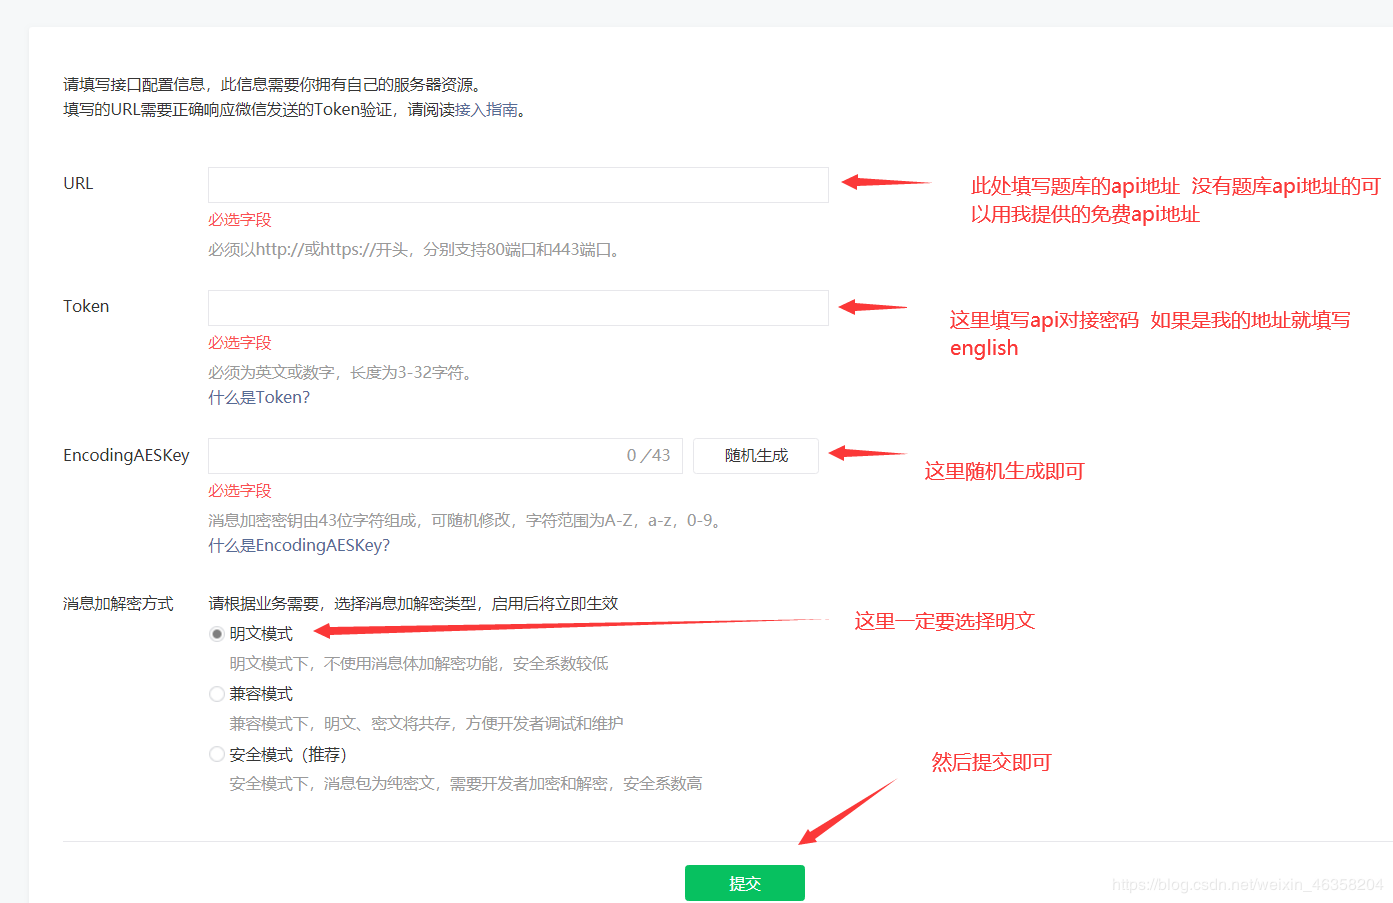Screen dimensions: 1393x903
Task: Click the 明文模式 option label text
Action: [261, 634]
